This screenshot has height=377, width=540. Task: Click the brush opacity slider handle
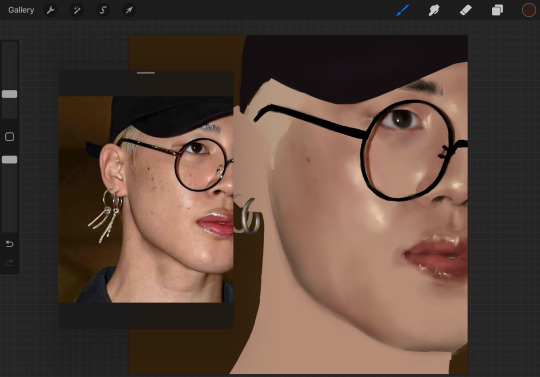[10, 159]
